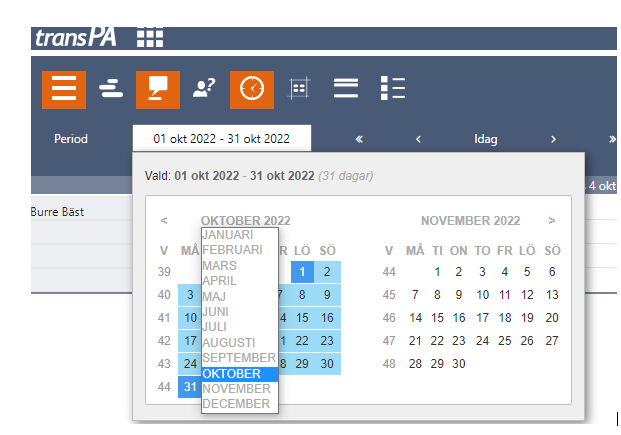Click week number 41 in October
This screenshot has width=621, height=435.
[x=164, y=318]
